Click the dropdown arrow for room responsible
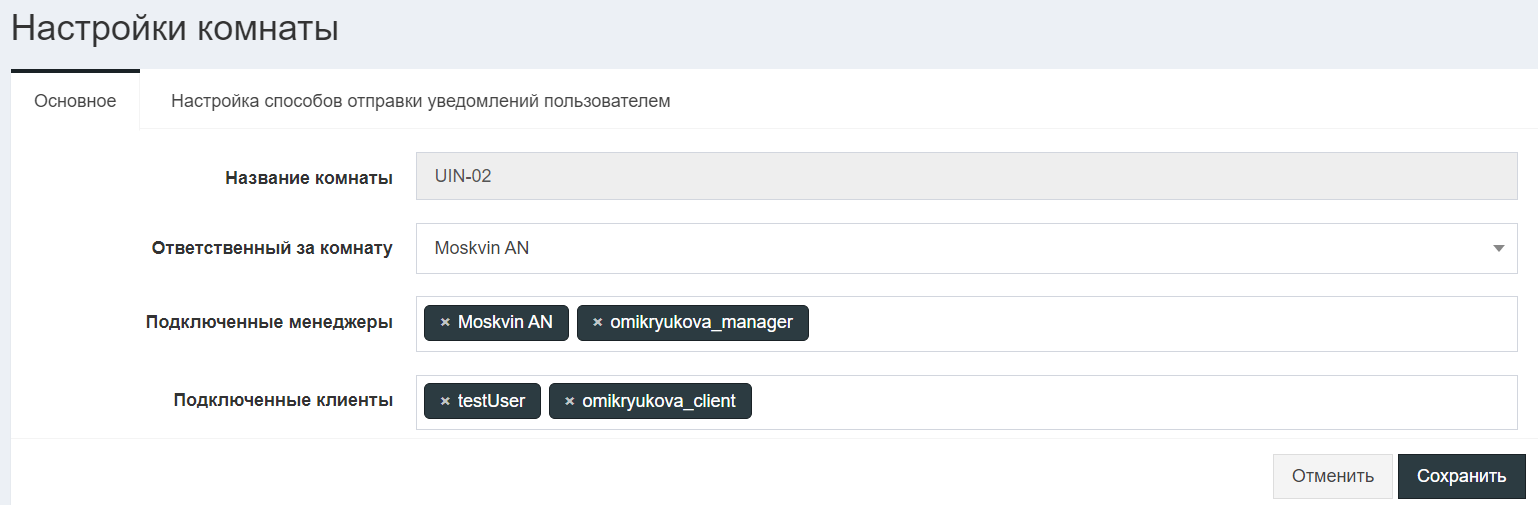 pyautogui.click(x=1498, y=248)
